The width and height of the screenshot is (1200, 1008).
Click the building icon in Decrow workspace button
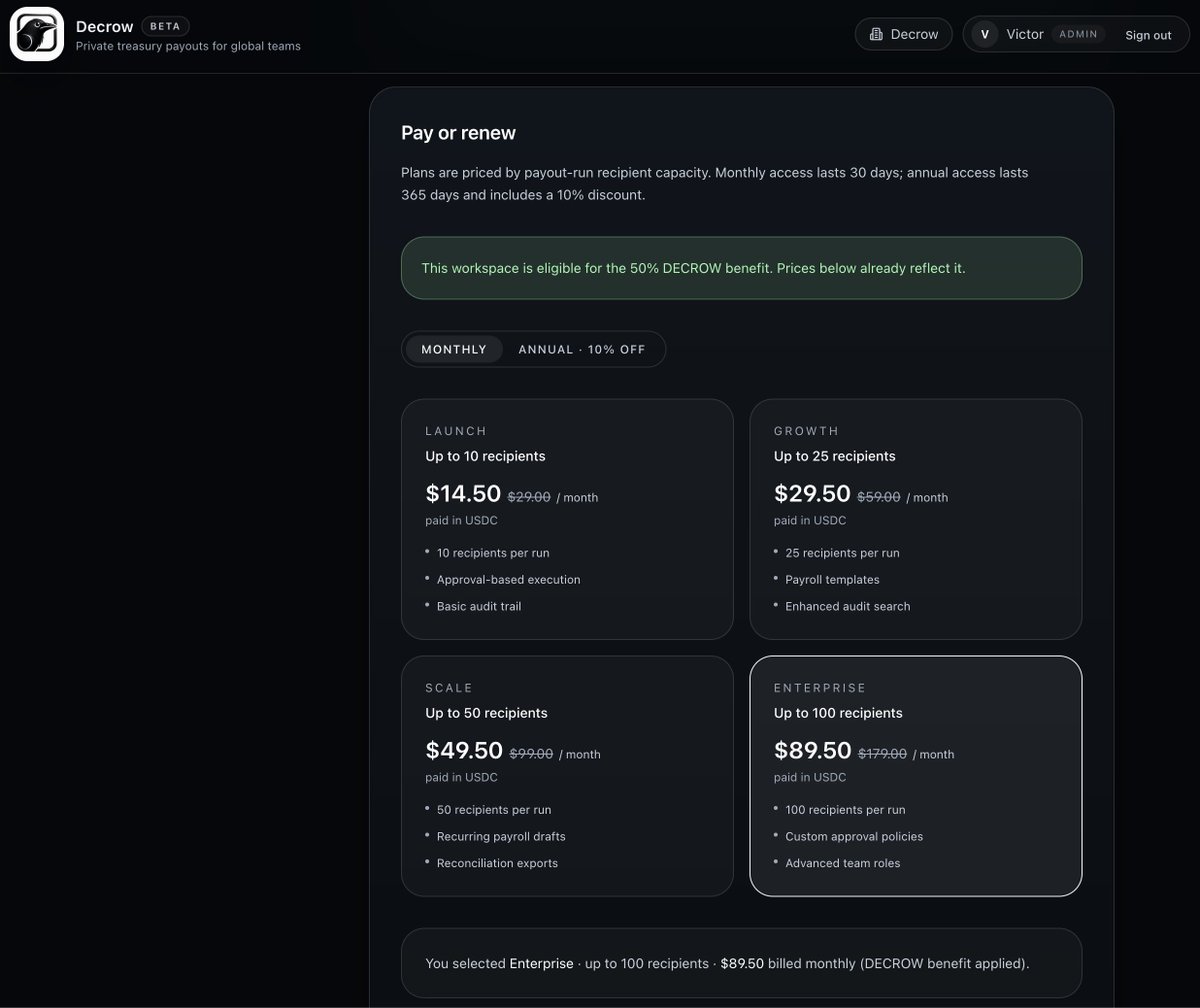pos(876,34)
